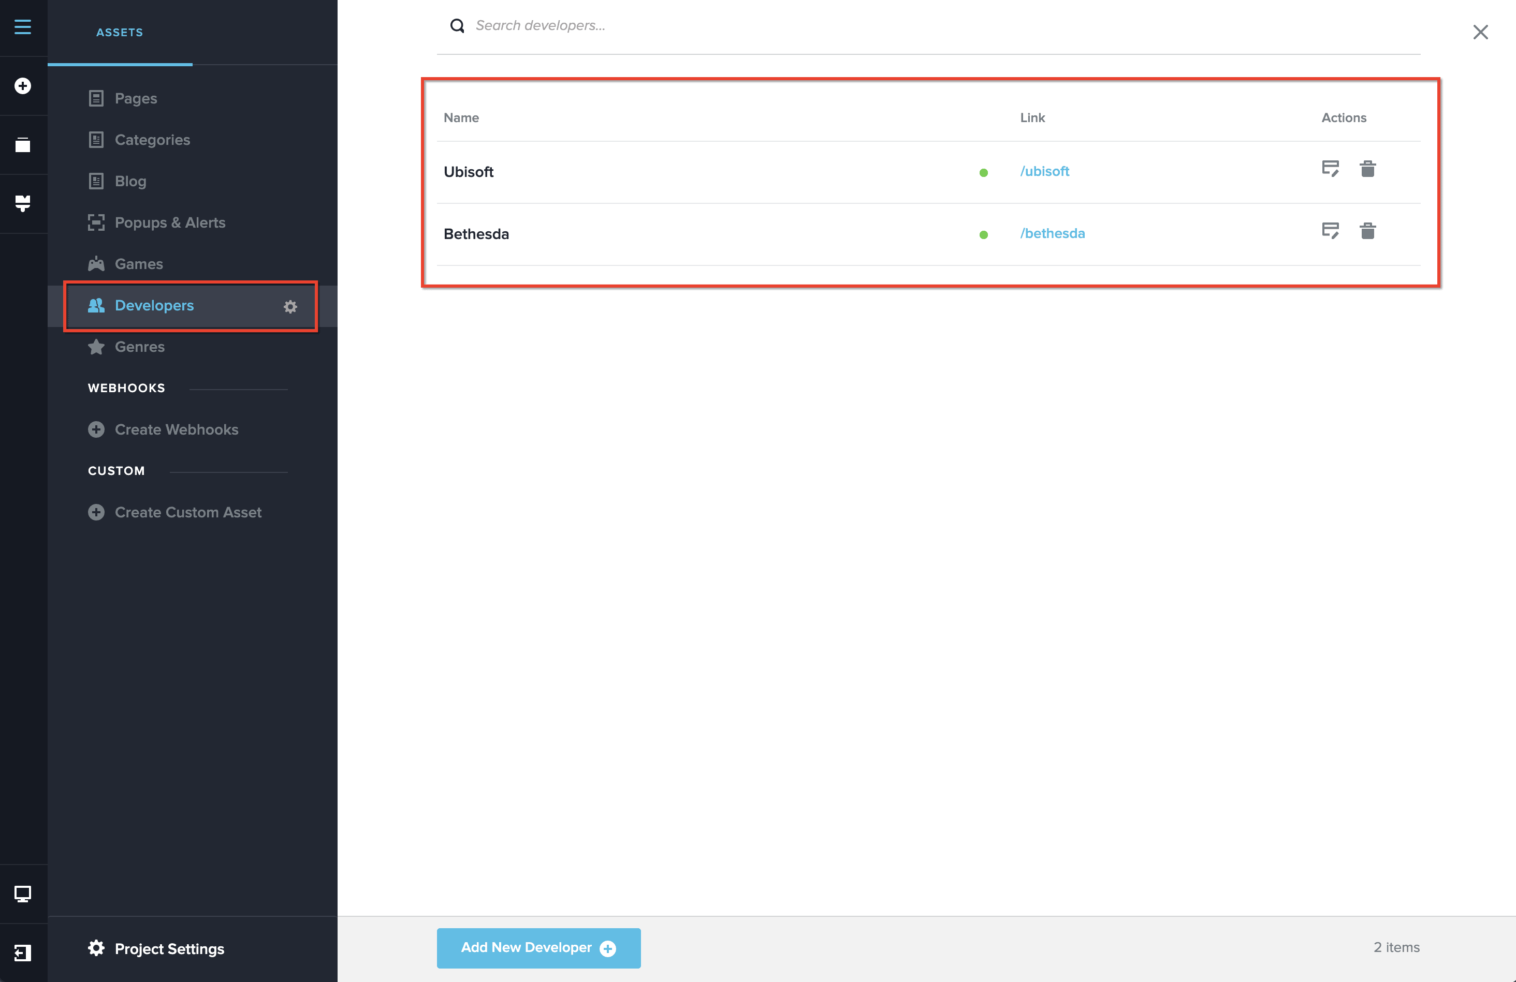1516x982 pixels.
Task: Click the Create Webhooks link
Action: (177, 430)
